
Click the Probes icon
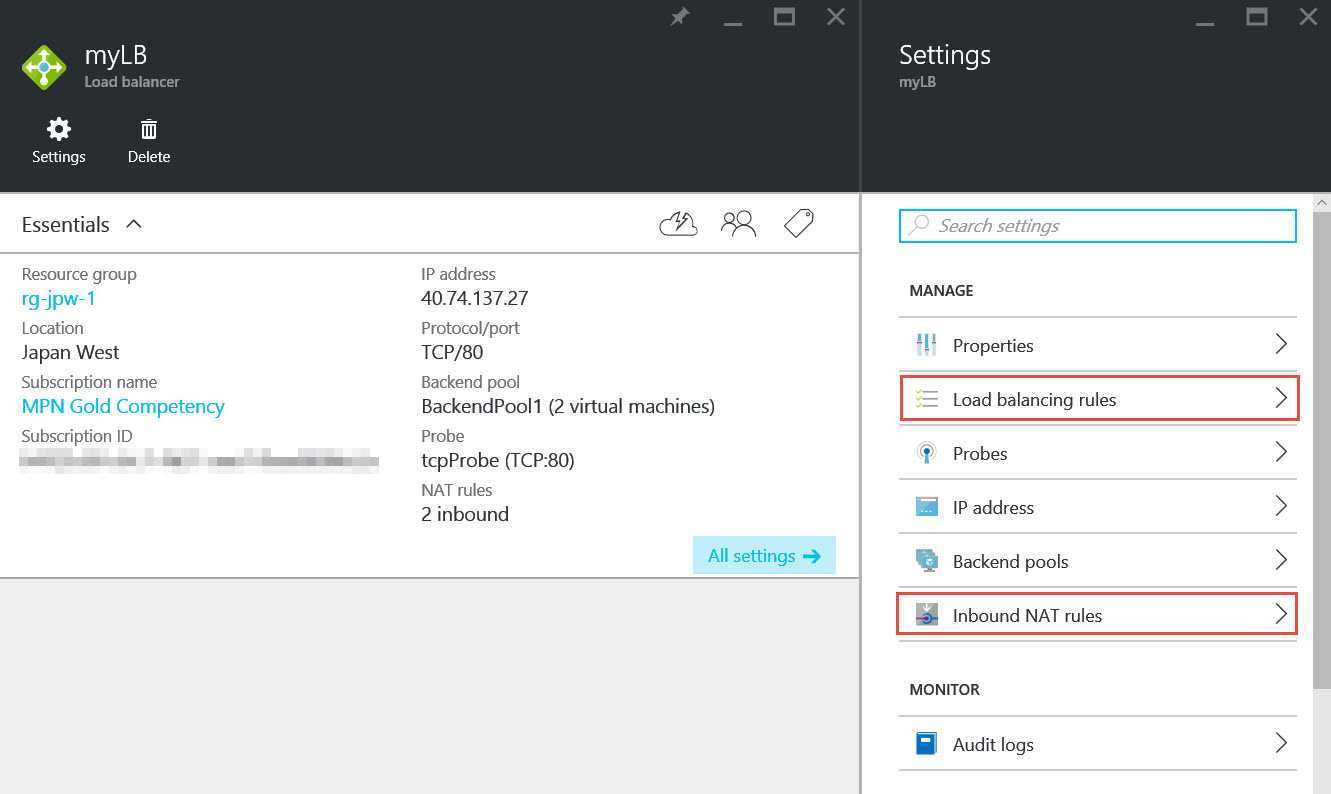(927, 453)
